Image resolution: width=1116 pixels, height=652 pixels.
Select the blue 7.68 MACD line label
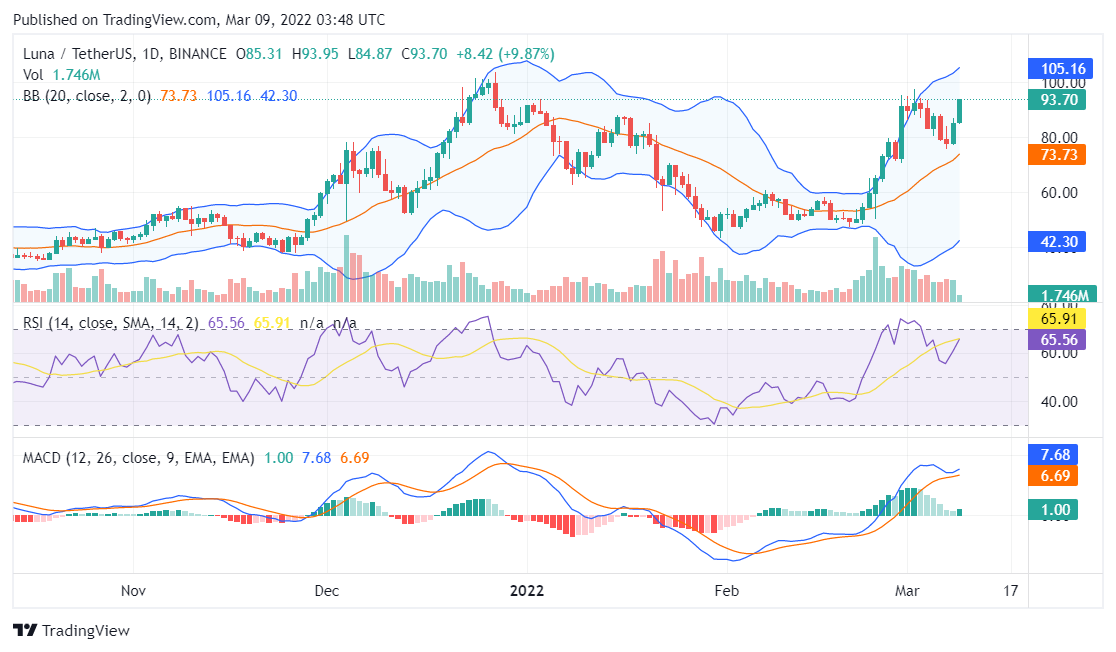pos(1056,455)
